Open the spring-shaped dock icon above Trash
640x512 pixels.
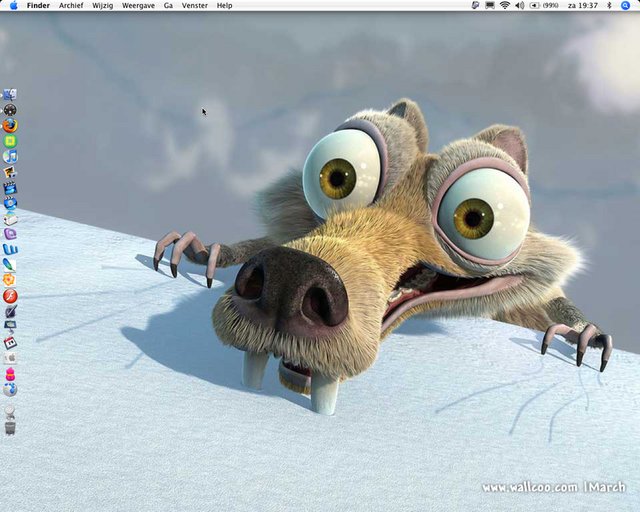[10, 412]
